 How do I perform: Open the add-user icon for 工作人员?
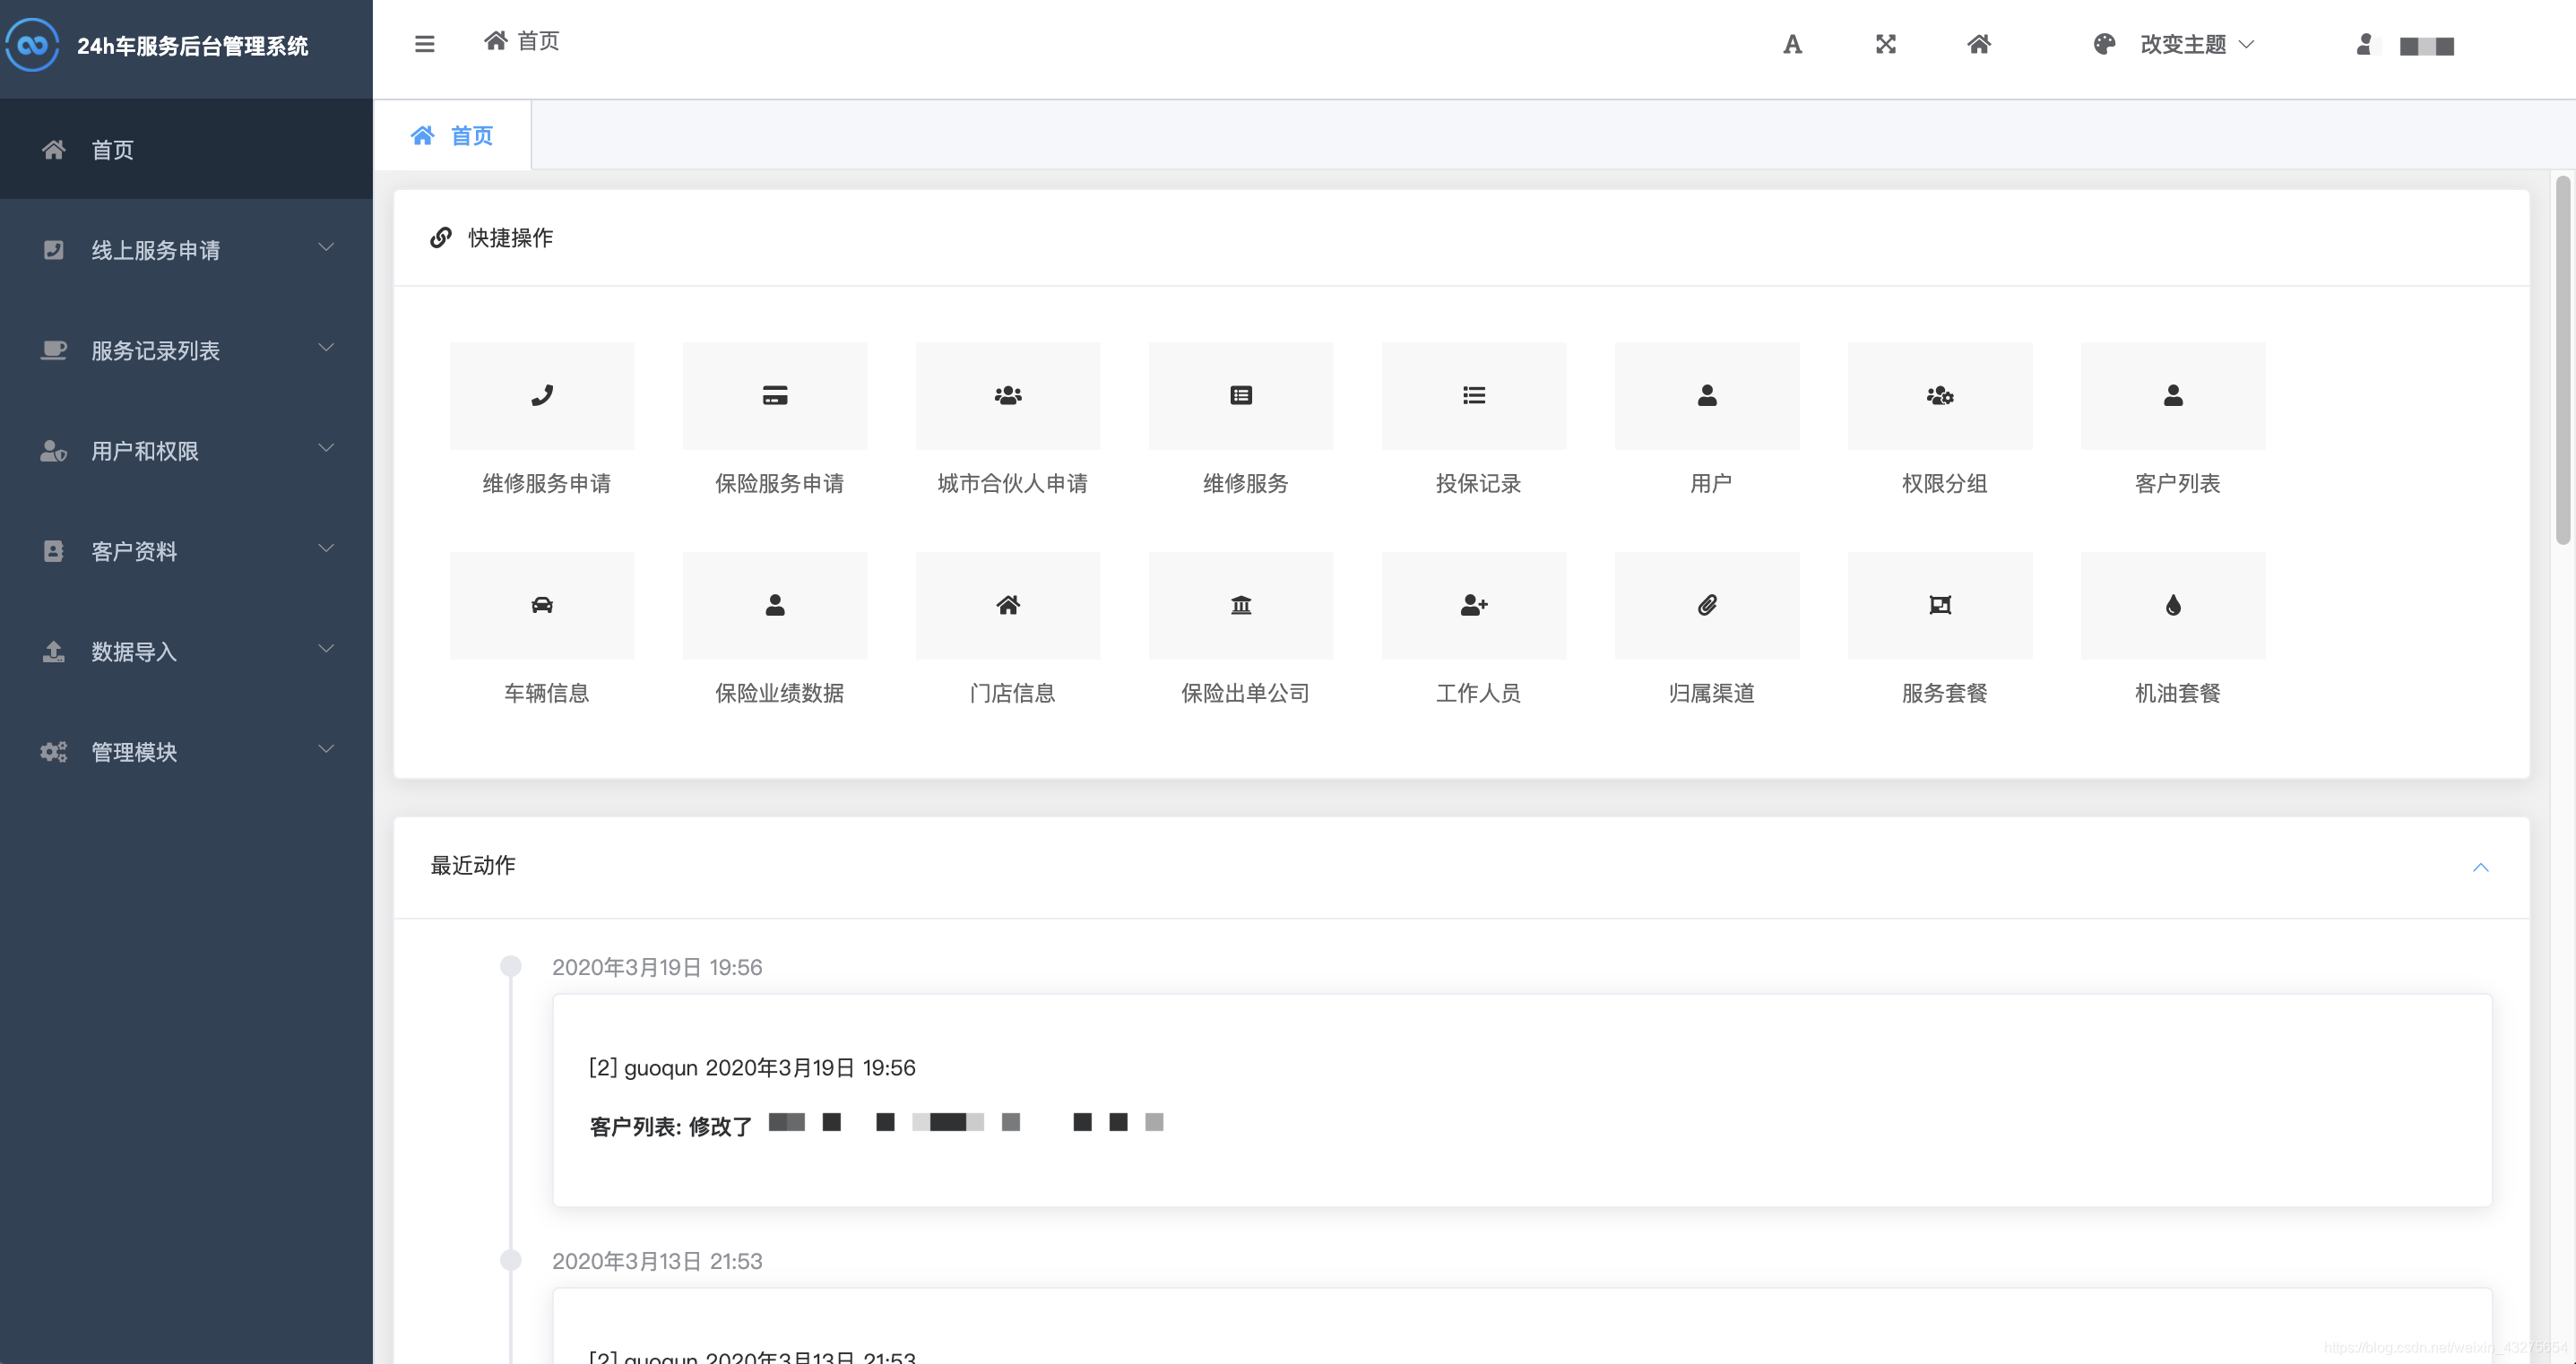click(1474, 605)
